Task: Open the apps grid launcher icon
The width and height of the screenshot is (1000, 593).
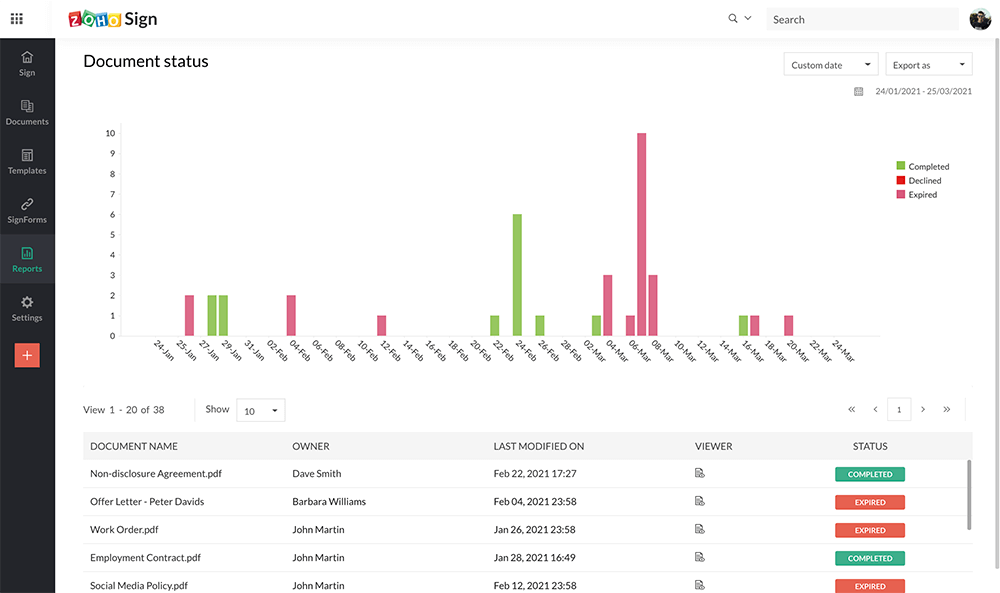Action: click(17, 19)
